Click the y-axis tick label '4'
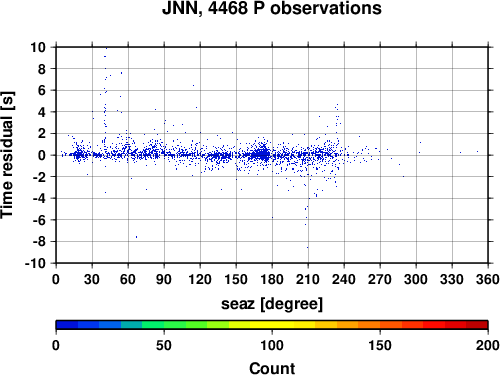Viewport: 500px width, 375px height. [x=41, y=112]
